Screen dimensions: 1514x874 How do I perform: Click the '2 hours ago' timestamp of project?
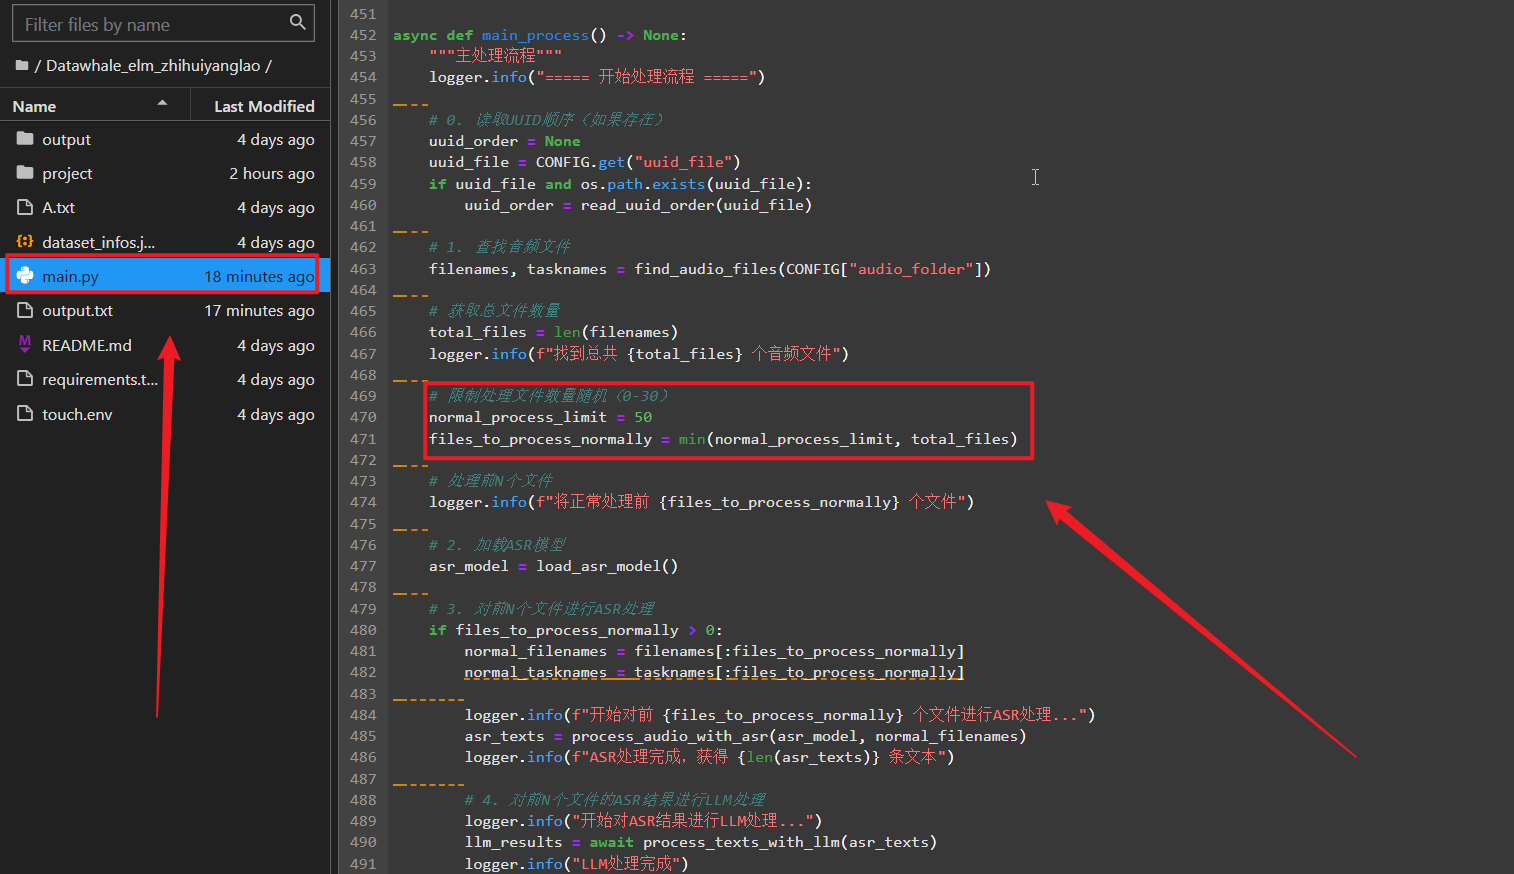tap(272, 173)
